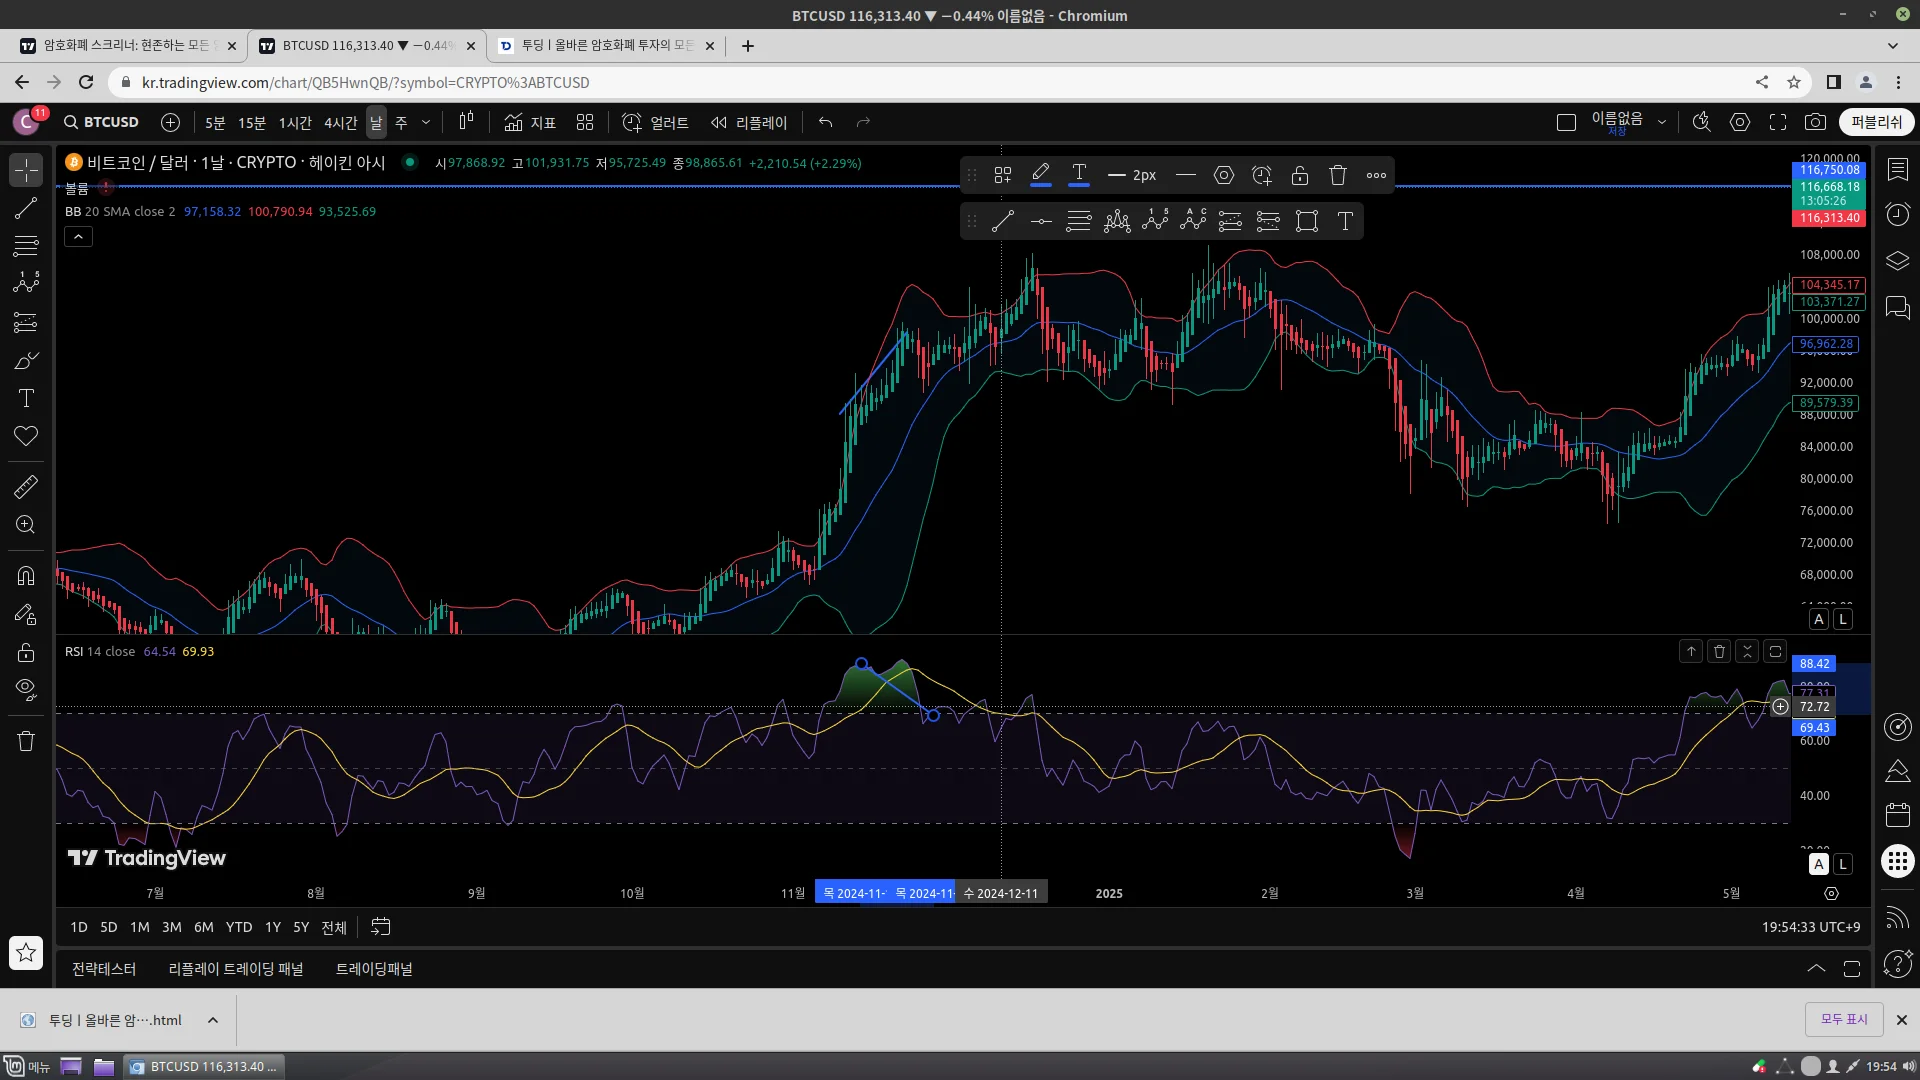1920x1080 pixels.
Task: Open line color pencil swatch in floating toolbar
Action: tap(1040, 175)
